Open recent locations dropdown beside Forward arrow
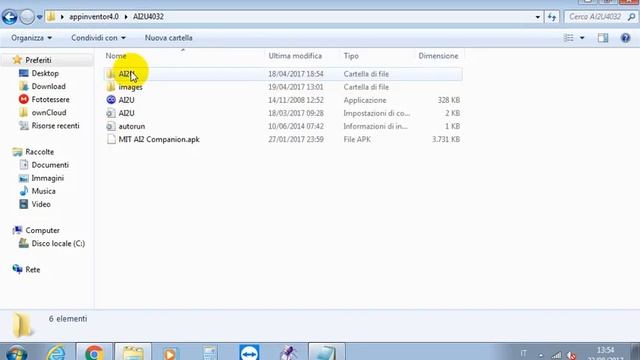This screenshot has width=640, height=360. pos(39,17)
